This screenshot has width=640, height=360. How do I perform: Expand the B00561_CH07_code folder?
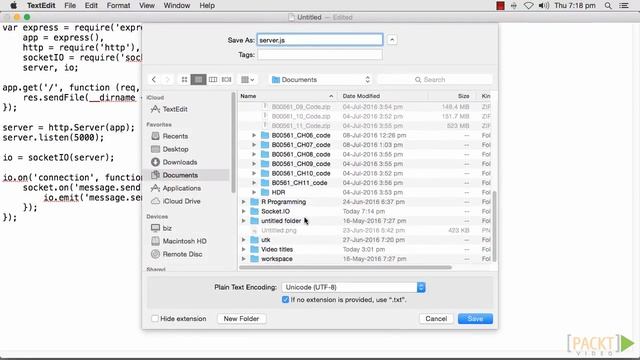(x=254, y=144)
